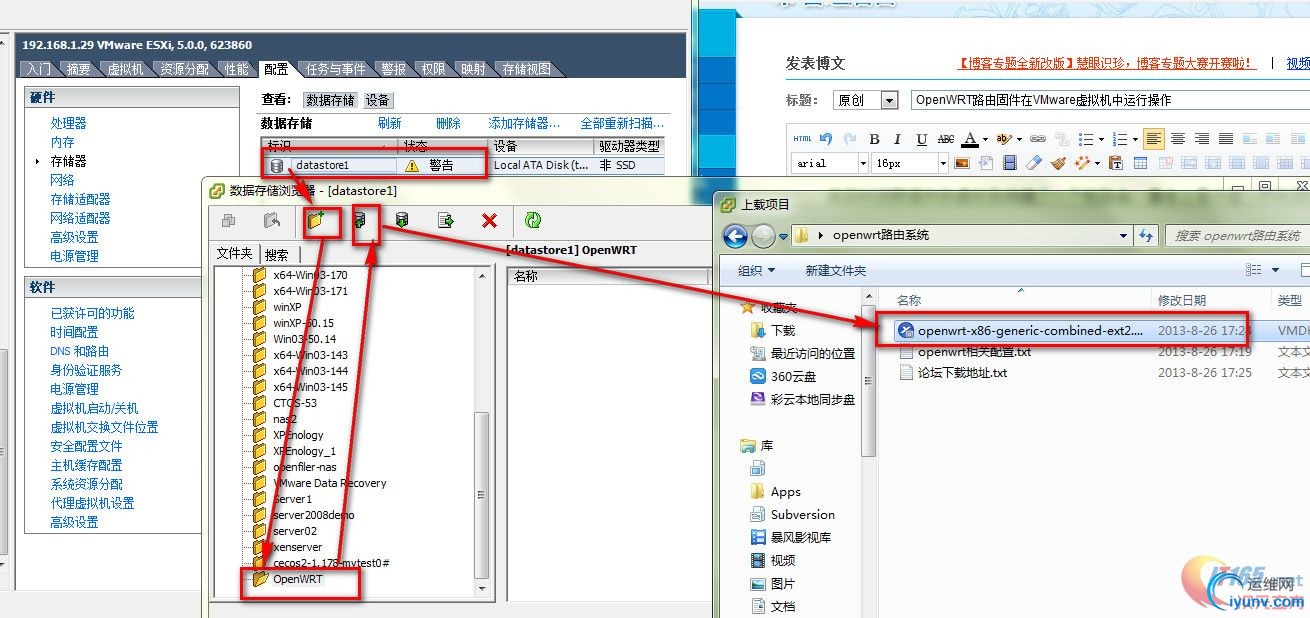Click the red X delete icon in datastore browser

coord(489,220)
